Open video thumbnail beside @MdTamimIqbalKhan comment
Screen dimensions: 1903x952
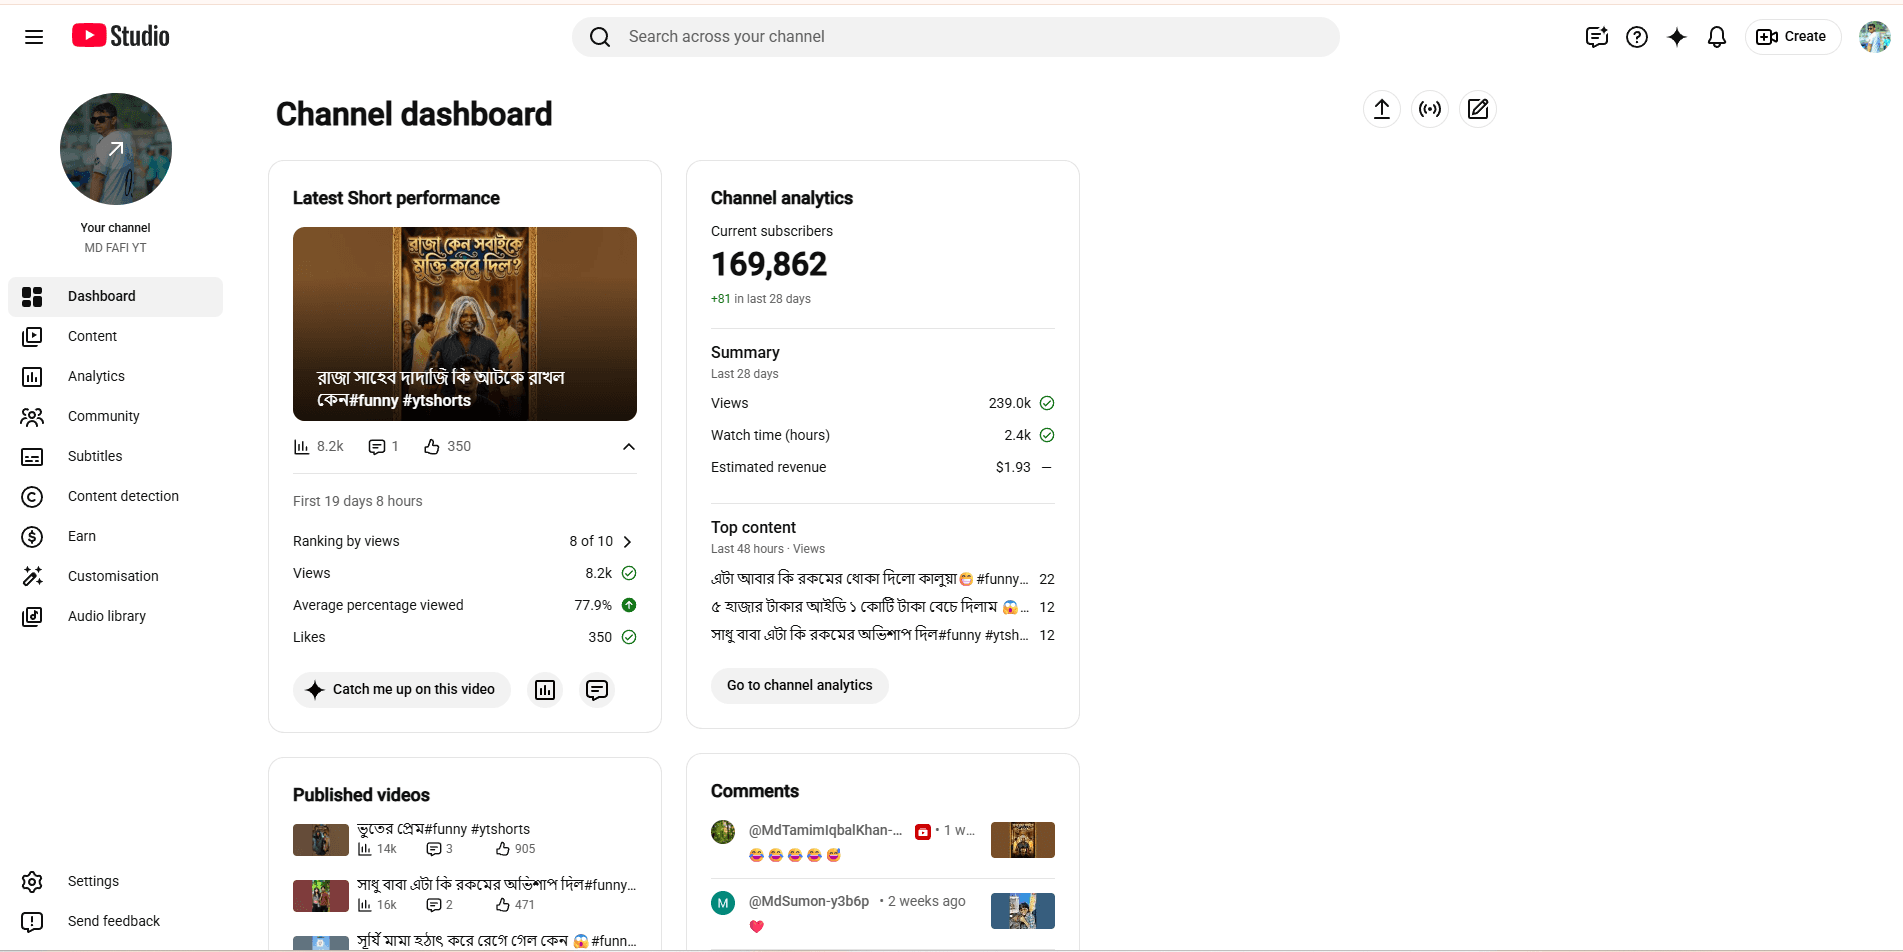pyautogui.click(x=1023, y=840)
